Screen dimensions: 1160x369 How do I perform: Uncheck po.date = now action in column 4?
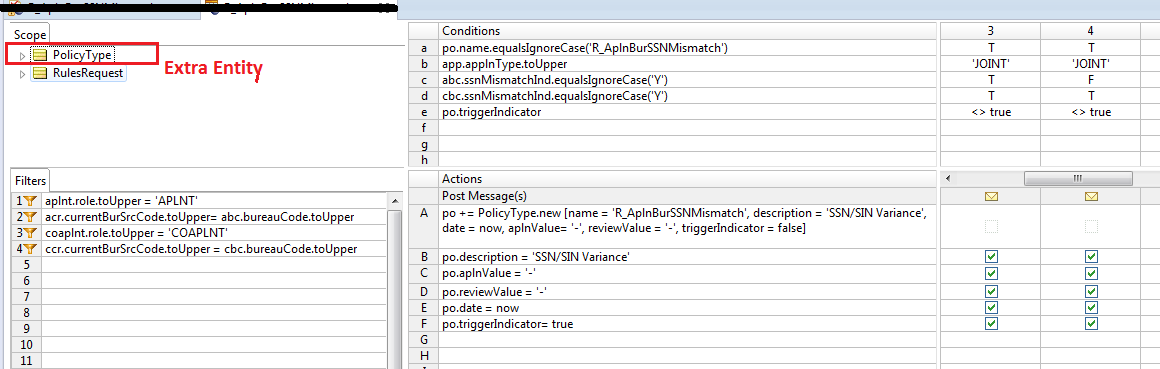(x=1091, y=307)
